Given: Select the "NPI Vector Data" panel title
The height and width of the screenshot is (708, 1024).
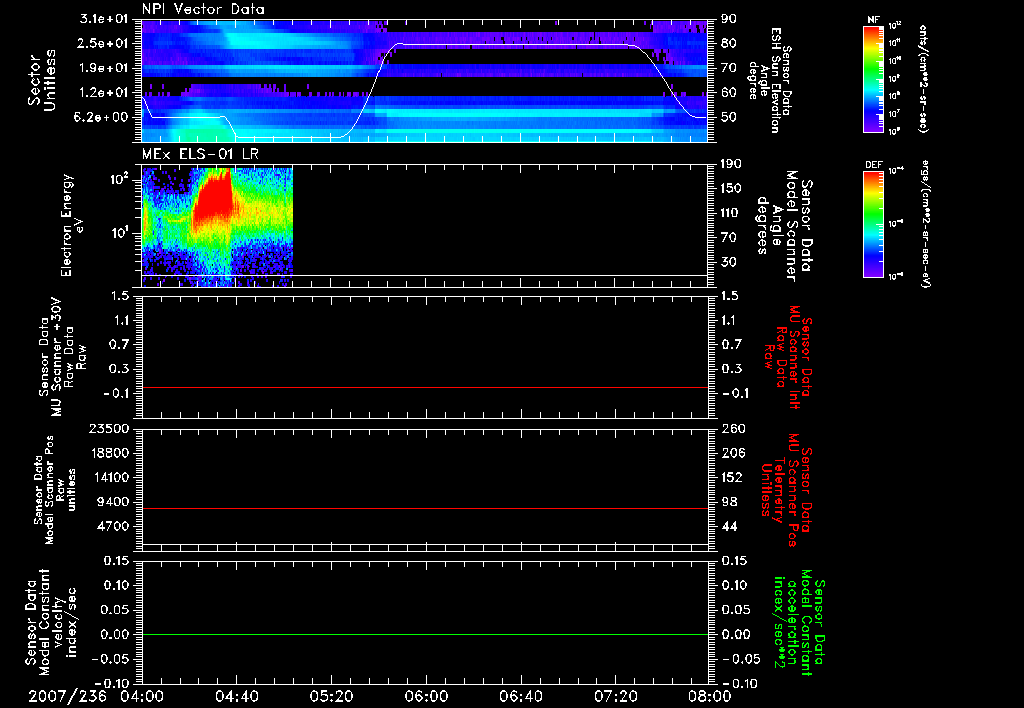Looking at the screenshot, I should pyautogui.click(x=203, y=9).
